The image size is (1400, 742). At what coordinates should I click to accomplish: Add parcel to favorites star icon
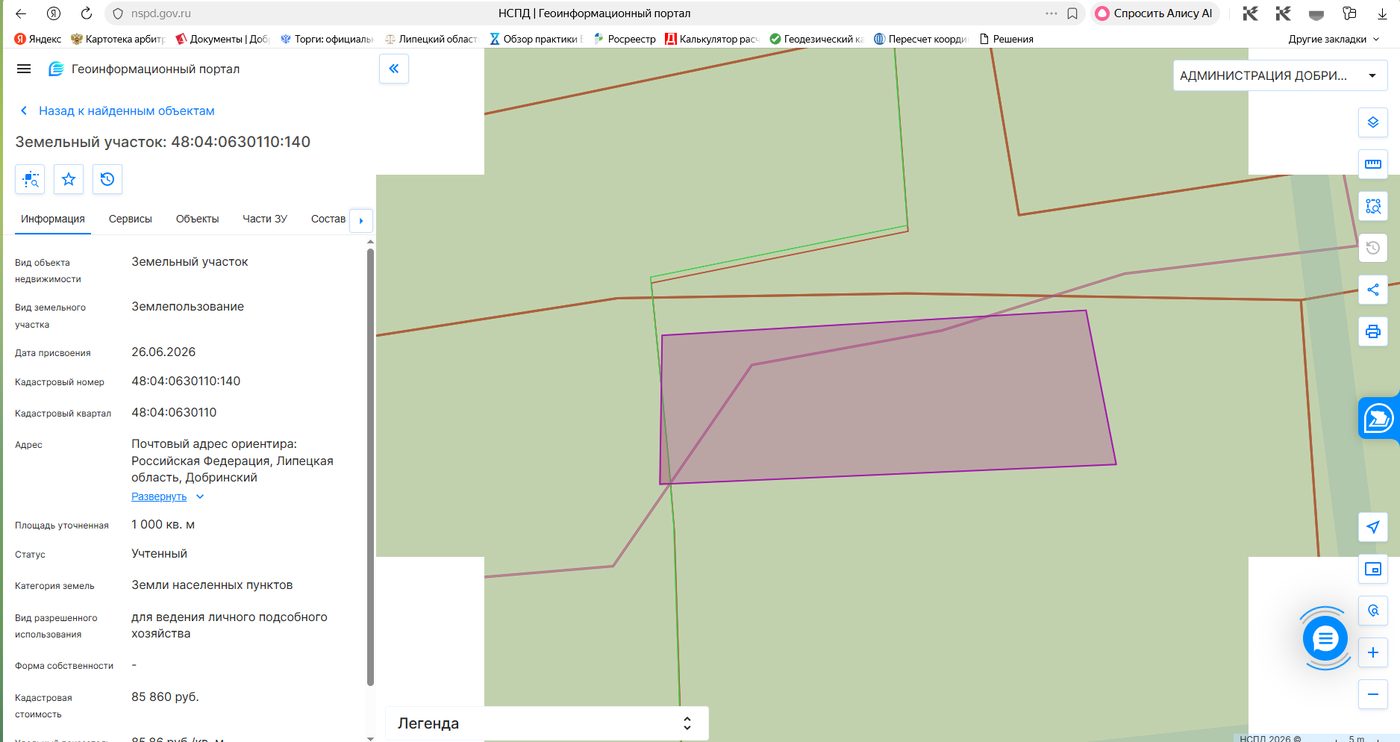click(x=68, y=179)
